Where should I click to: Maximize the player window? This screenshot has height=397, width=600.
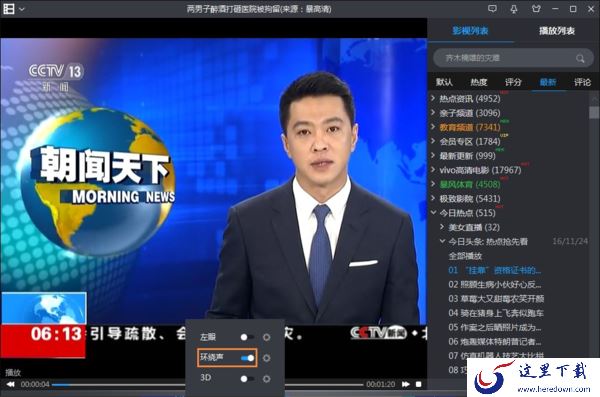click(x=573, y=9)
